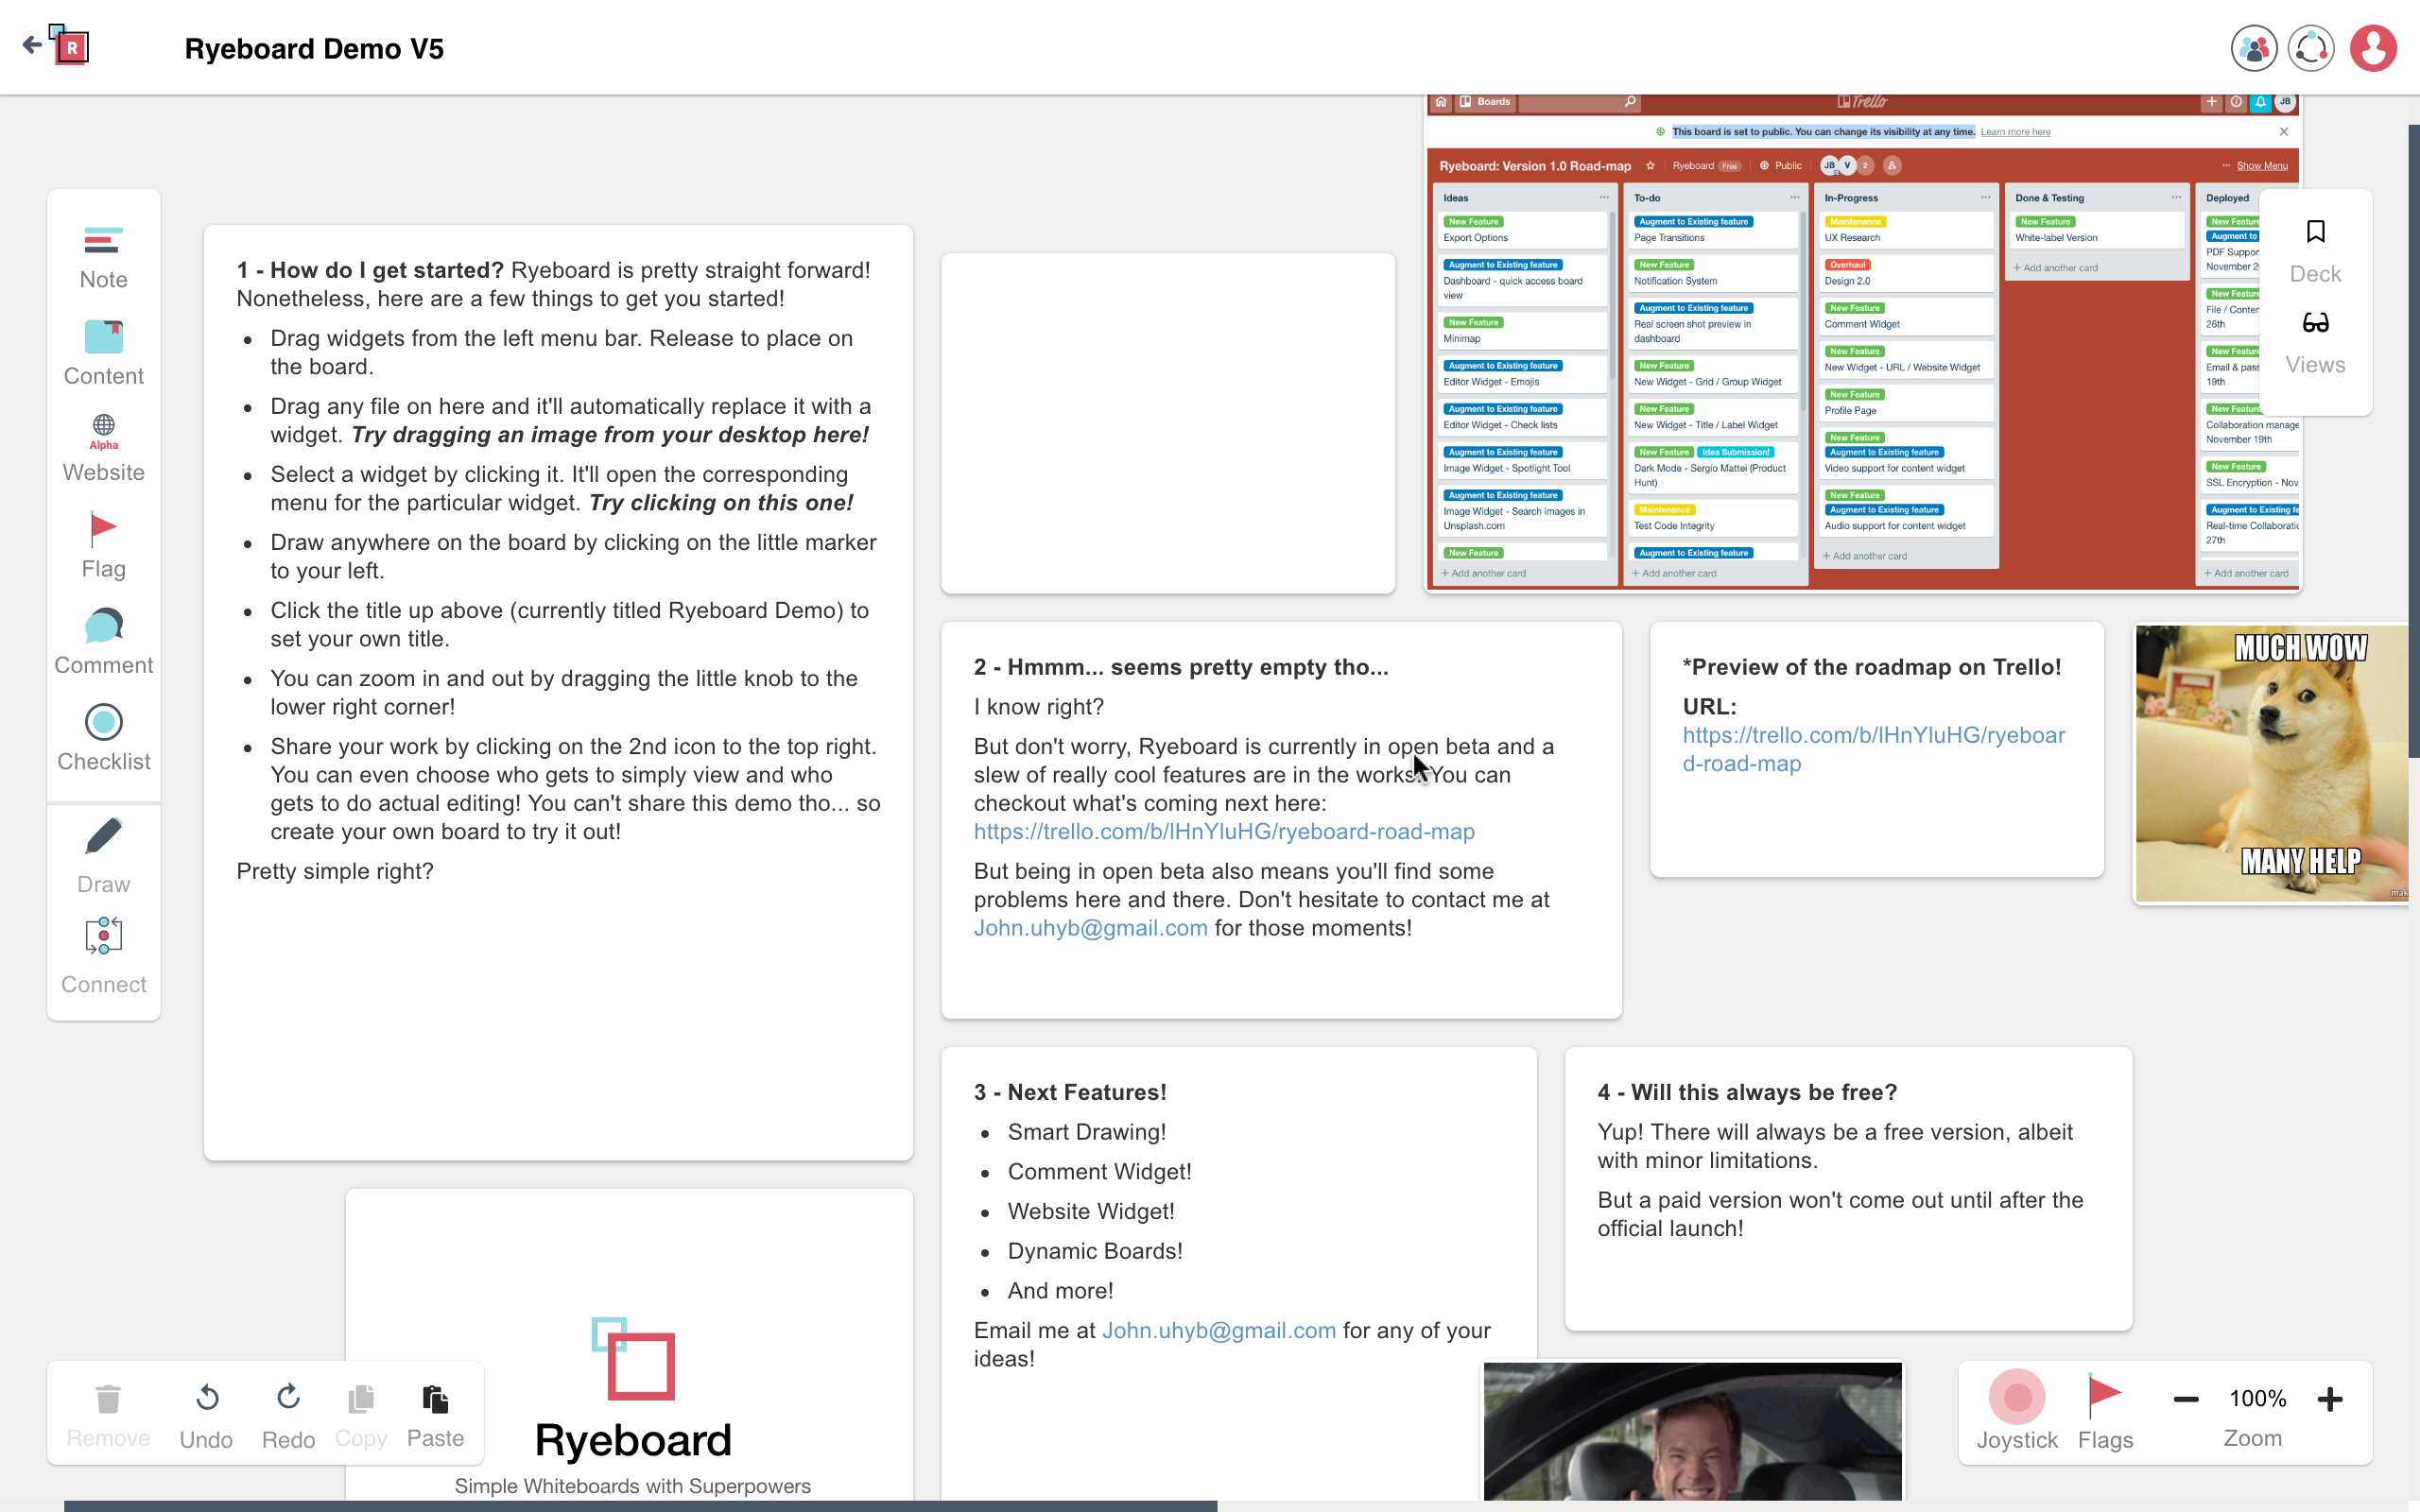Select the 'How do I get started?' note
The height and width of the screenshot is (1512, 2420).
pos(558,692)
